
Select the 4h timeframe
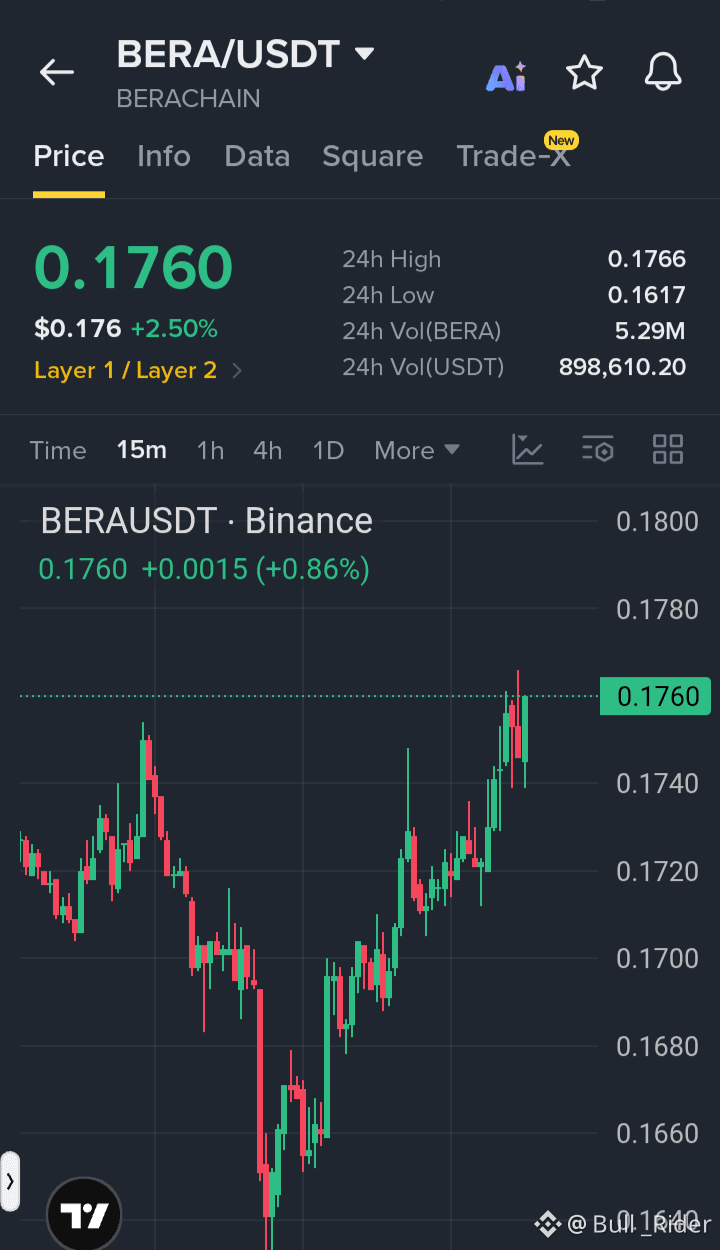267,450
